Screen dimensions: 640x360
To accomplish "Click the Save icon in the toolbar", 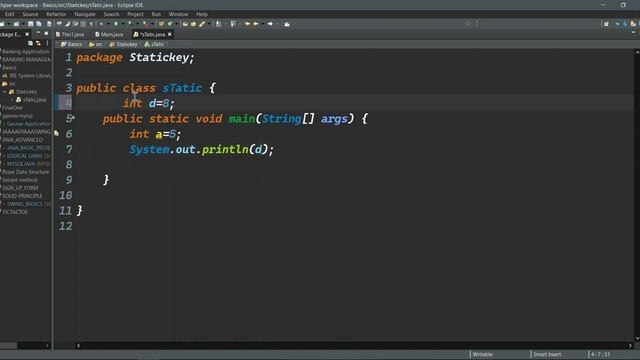I will pyautogui.click(x=31, y=24).
